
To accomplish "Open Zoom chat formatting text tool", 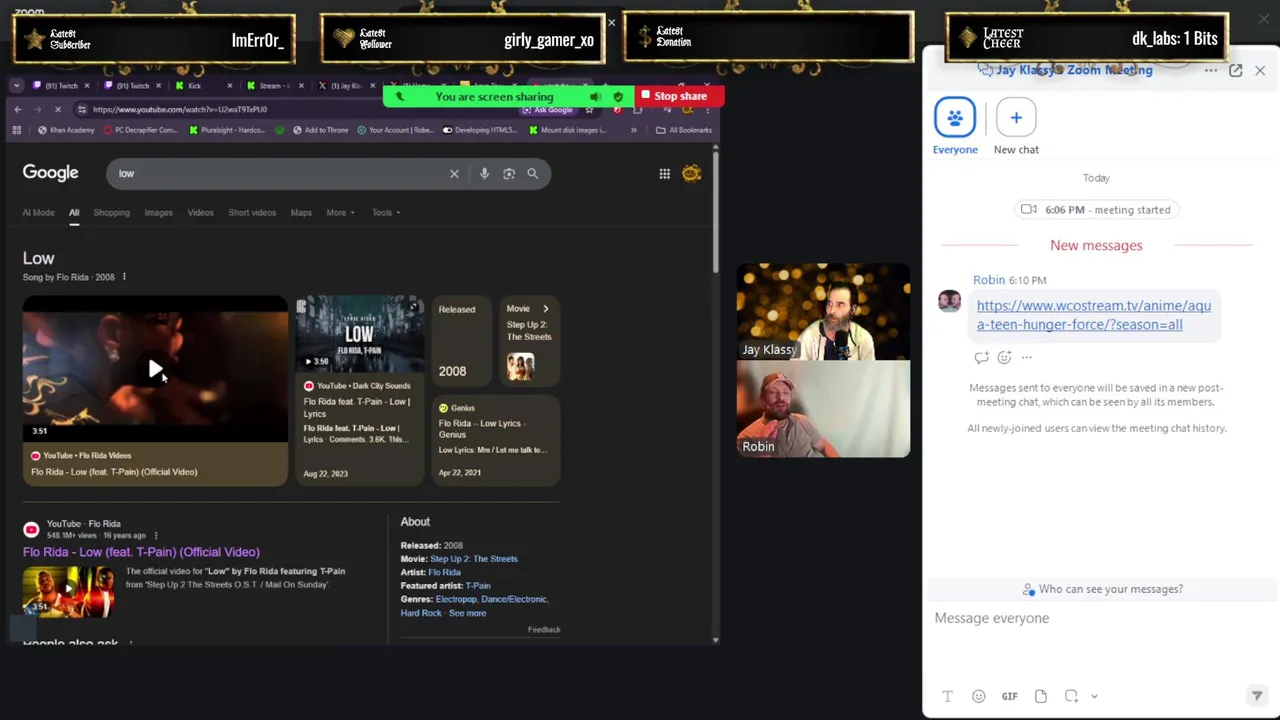I will 947,696.
